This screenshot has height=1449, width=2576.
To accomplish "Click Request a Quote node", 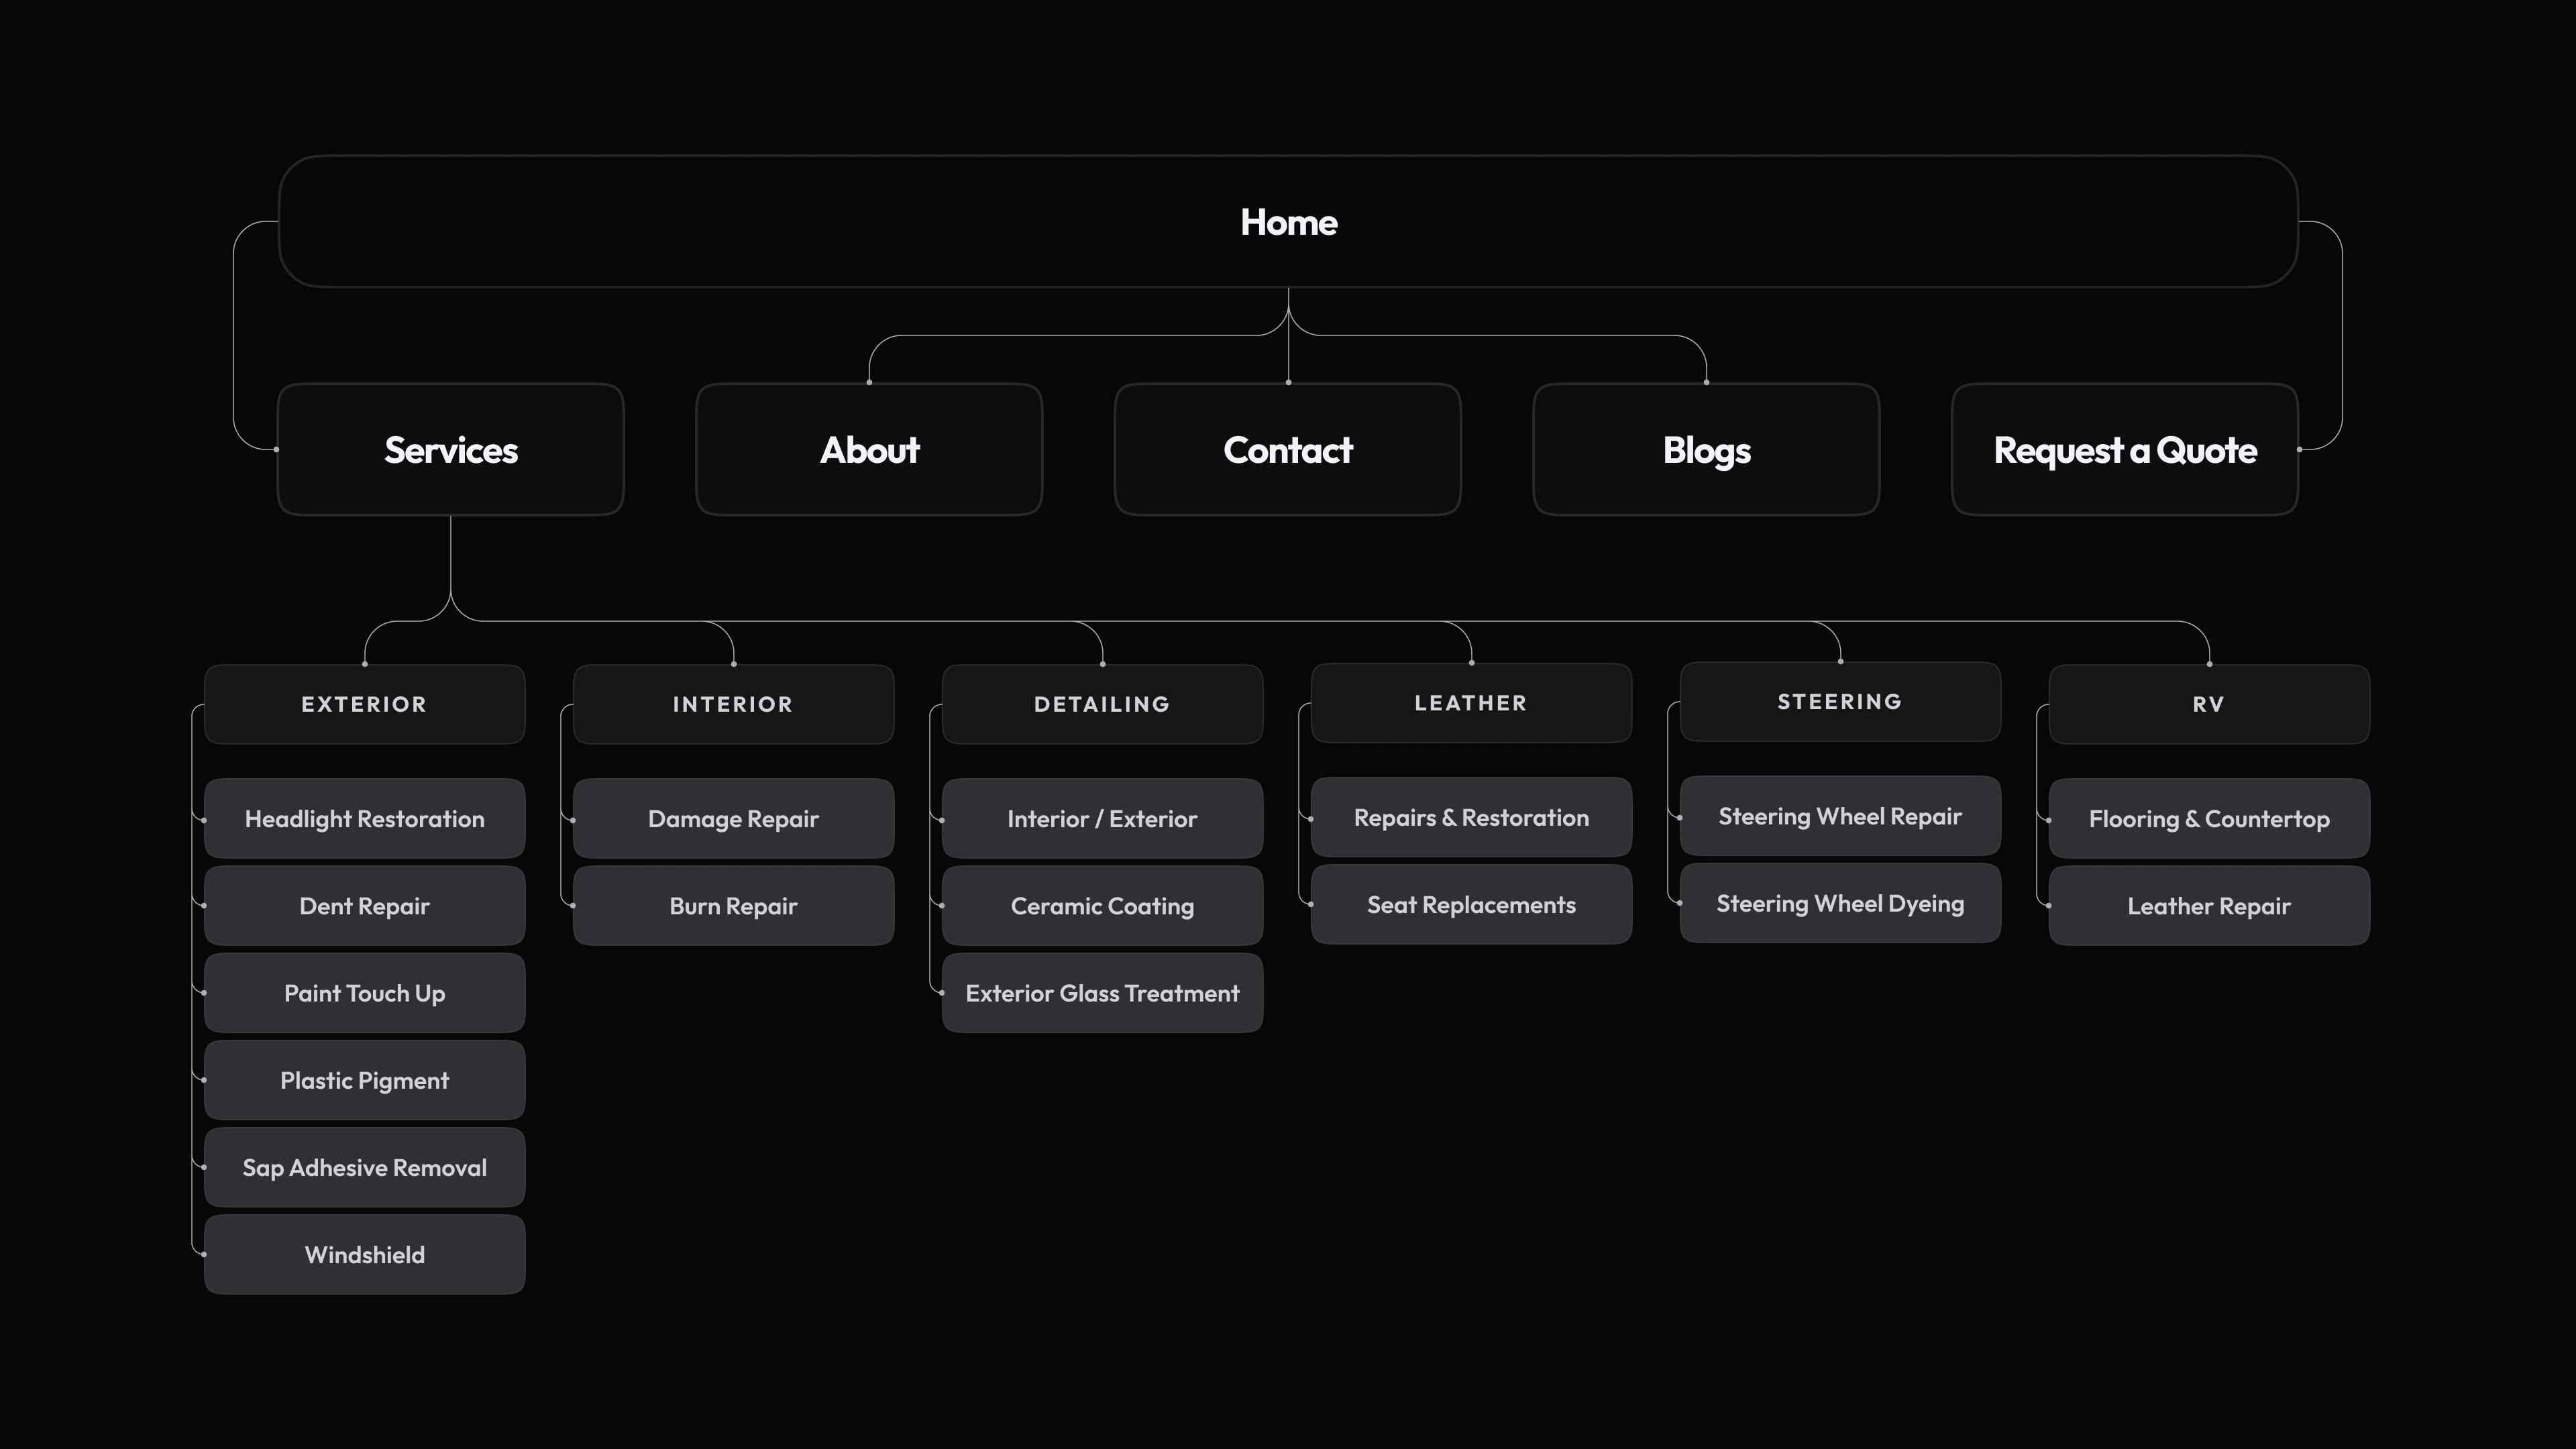I will 2125,450.
